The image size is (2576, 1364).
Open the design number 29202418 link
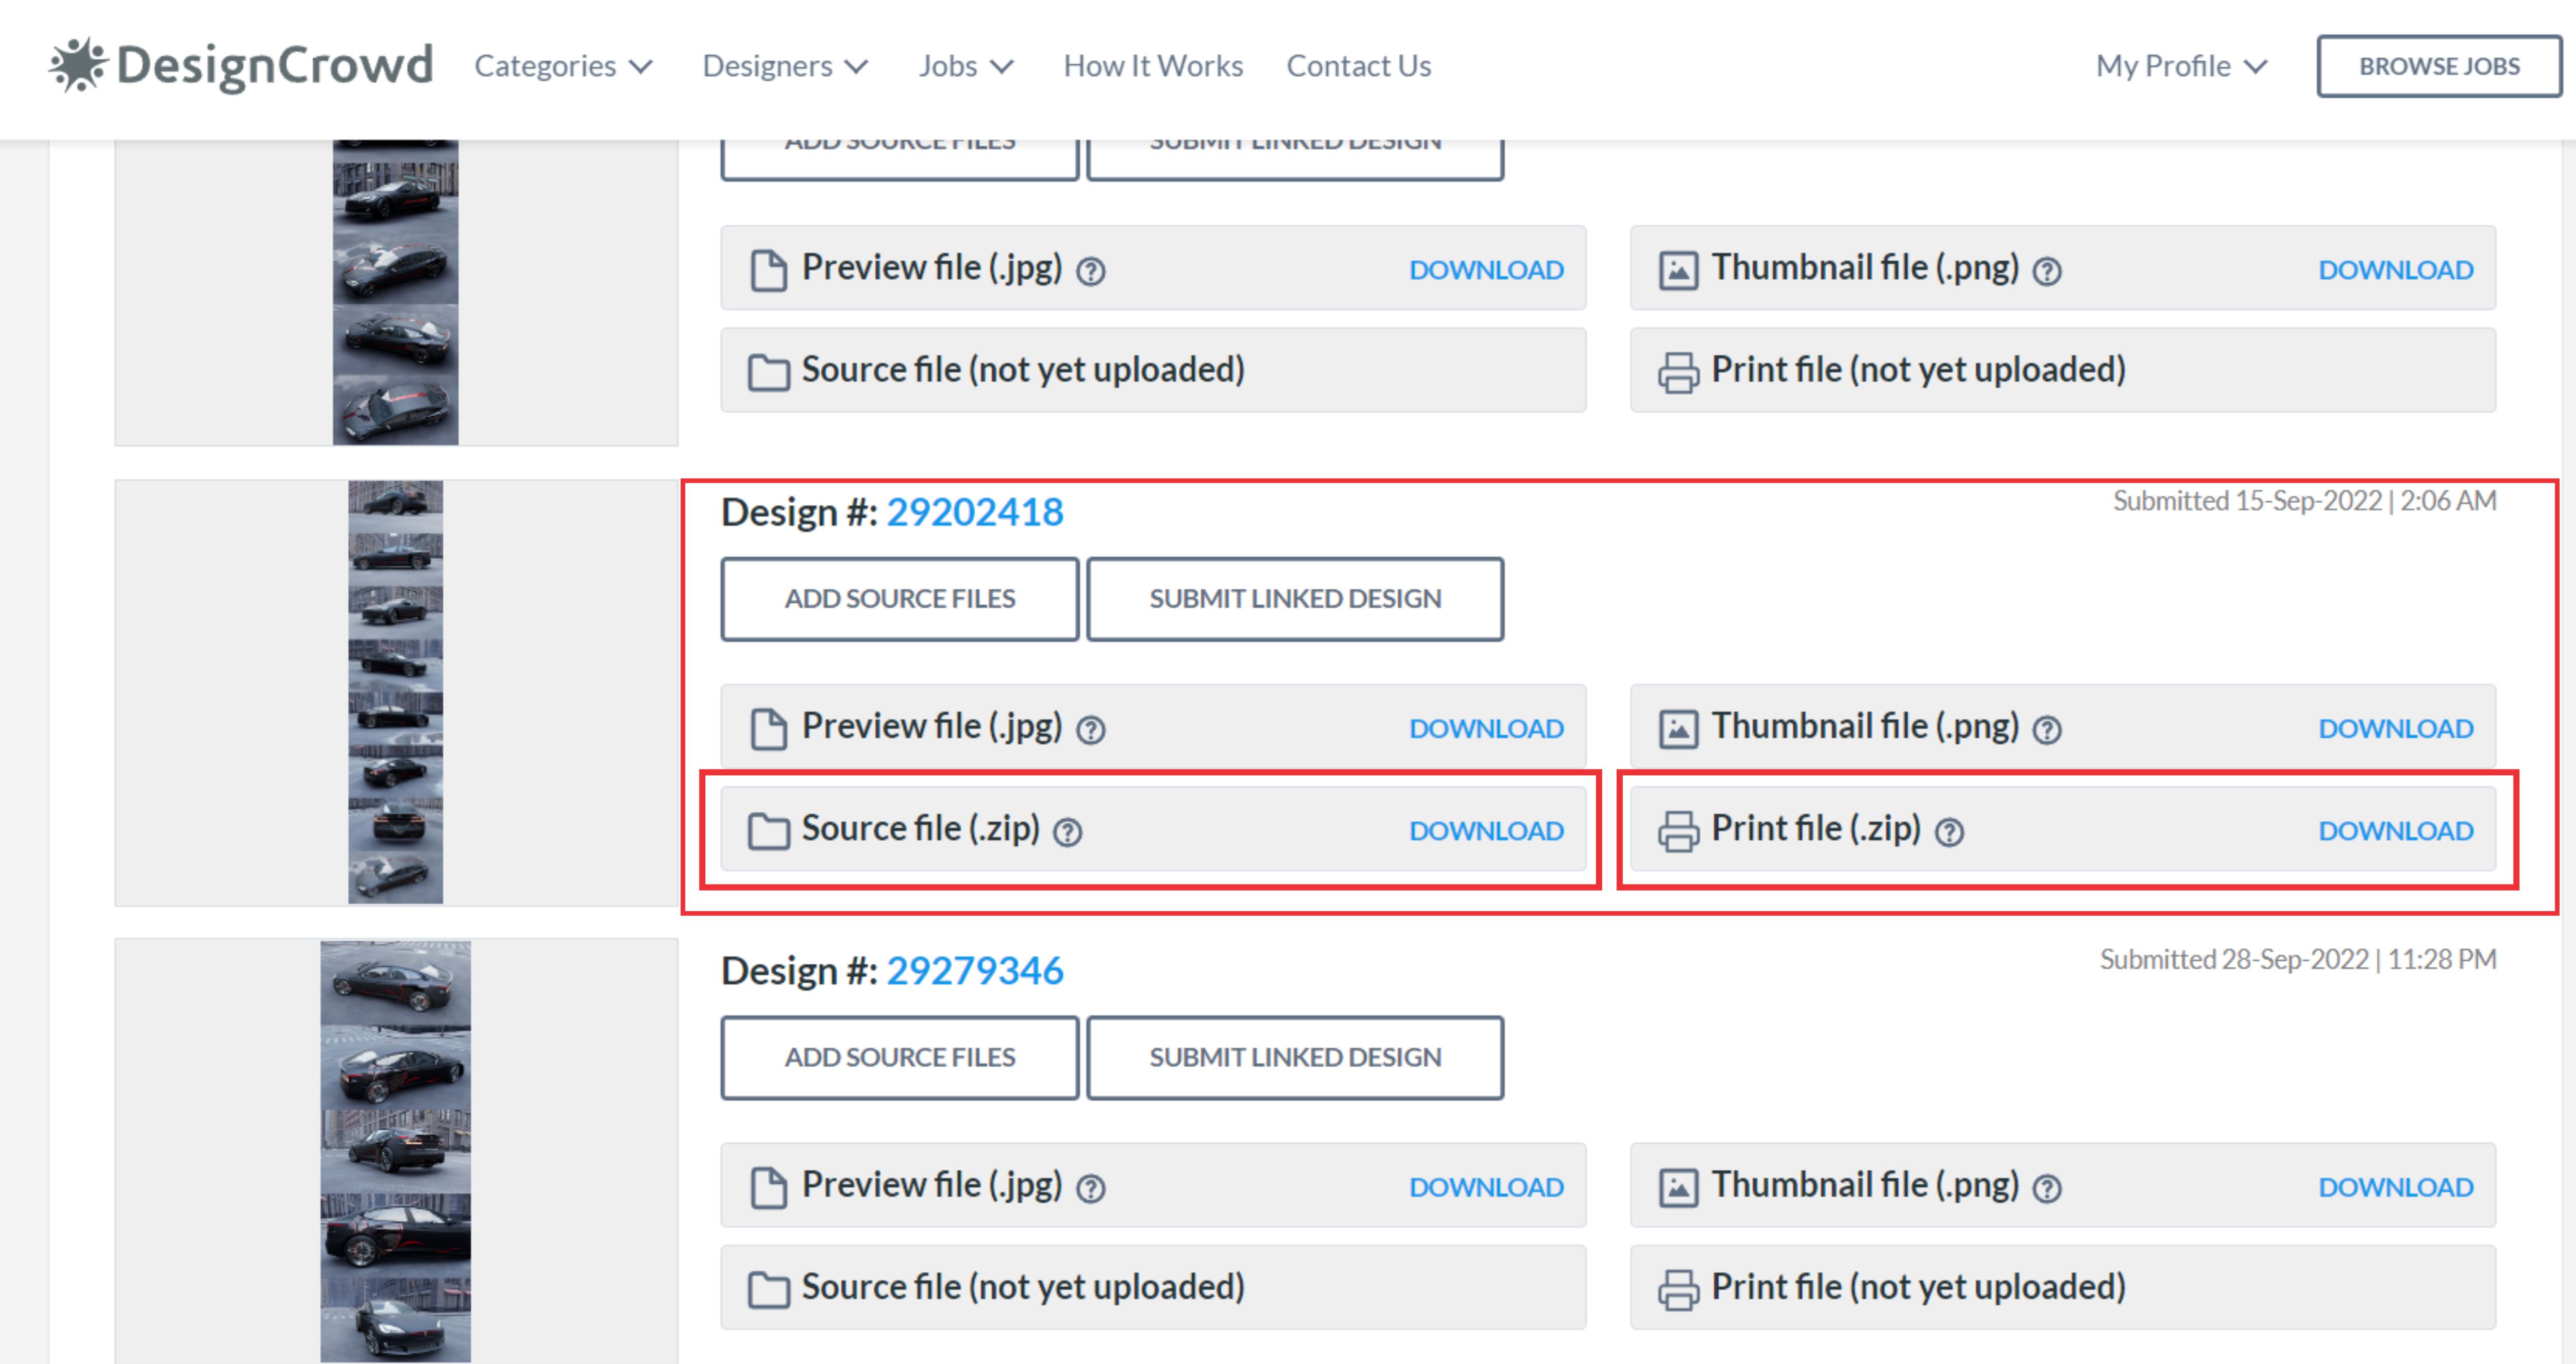[x=975, y=513]
